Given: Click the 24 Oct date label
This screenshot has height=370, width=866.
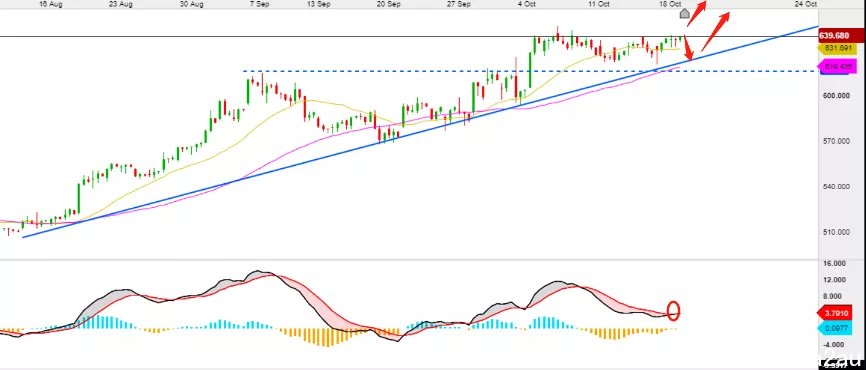Looking at the screenshot, I should (x=806, y=4).
